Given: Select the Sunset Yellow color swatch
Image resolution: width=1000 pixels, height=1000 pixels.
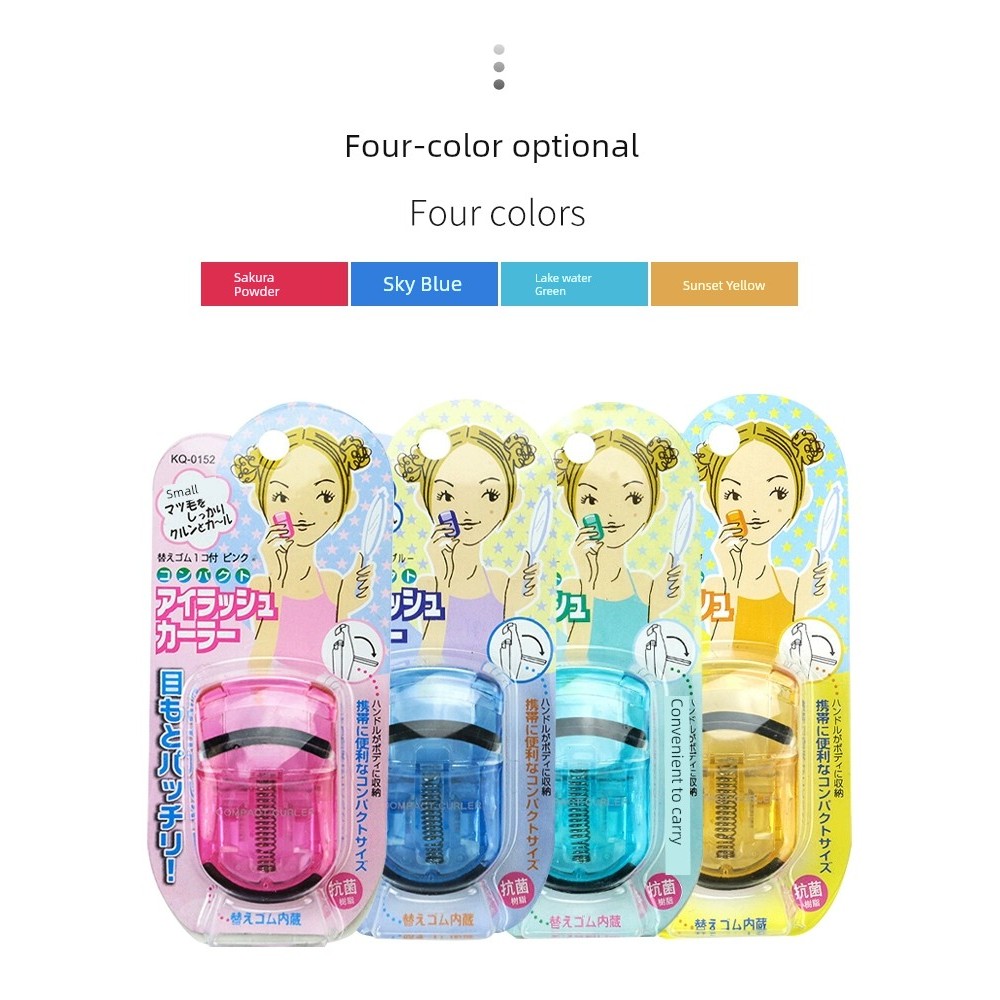Looking at the screenshot, I should point(724,284).
